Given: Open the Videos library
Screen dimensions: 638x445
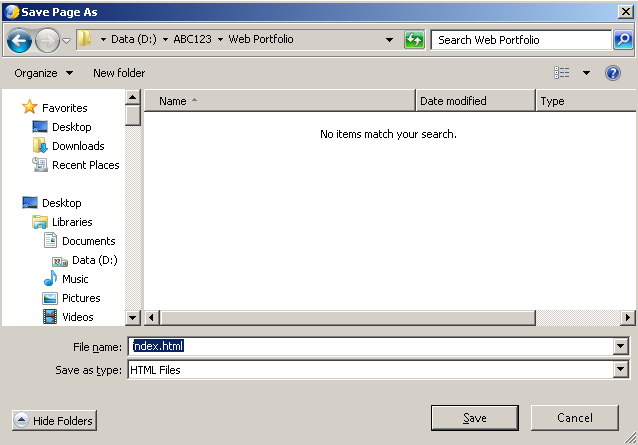Looking at the screenshot, I should coord(78,317).
